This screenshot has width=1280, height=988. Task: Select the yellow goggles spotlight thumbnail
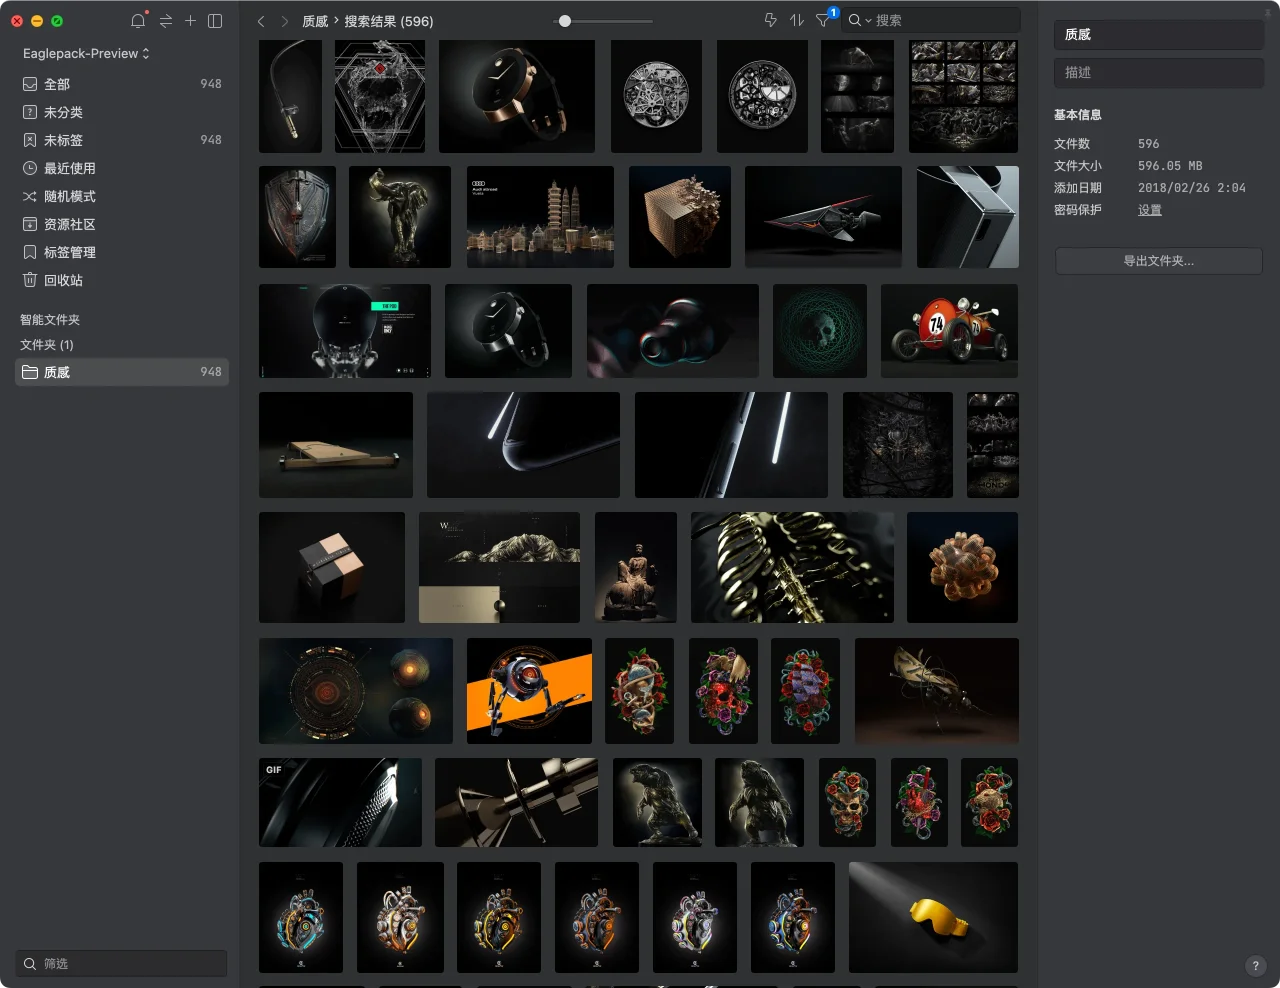[933, 917]
